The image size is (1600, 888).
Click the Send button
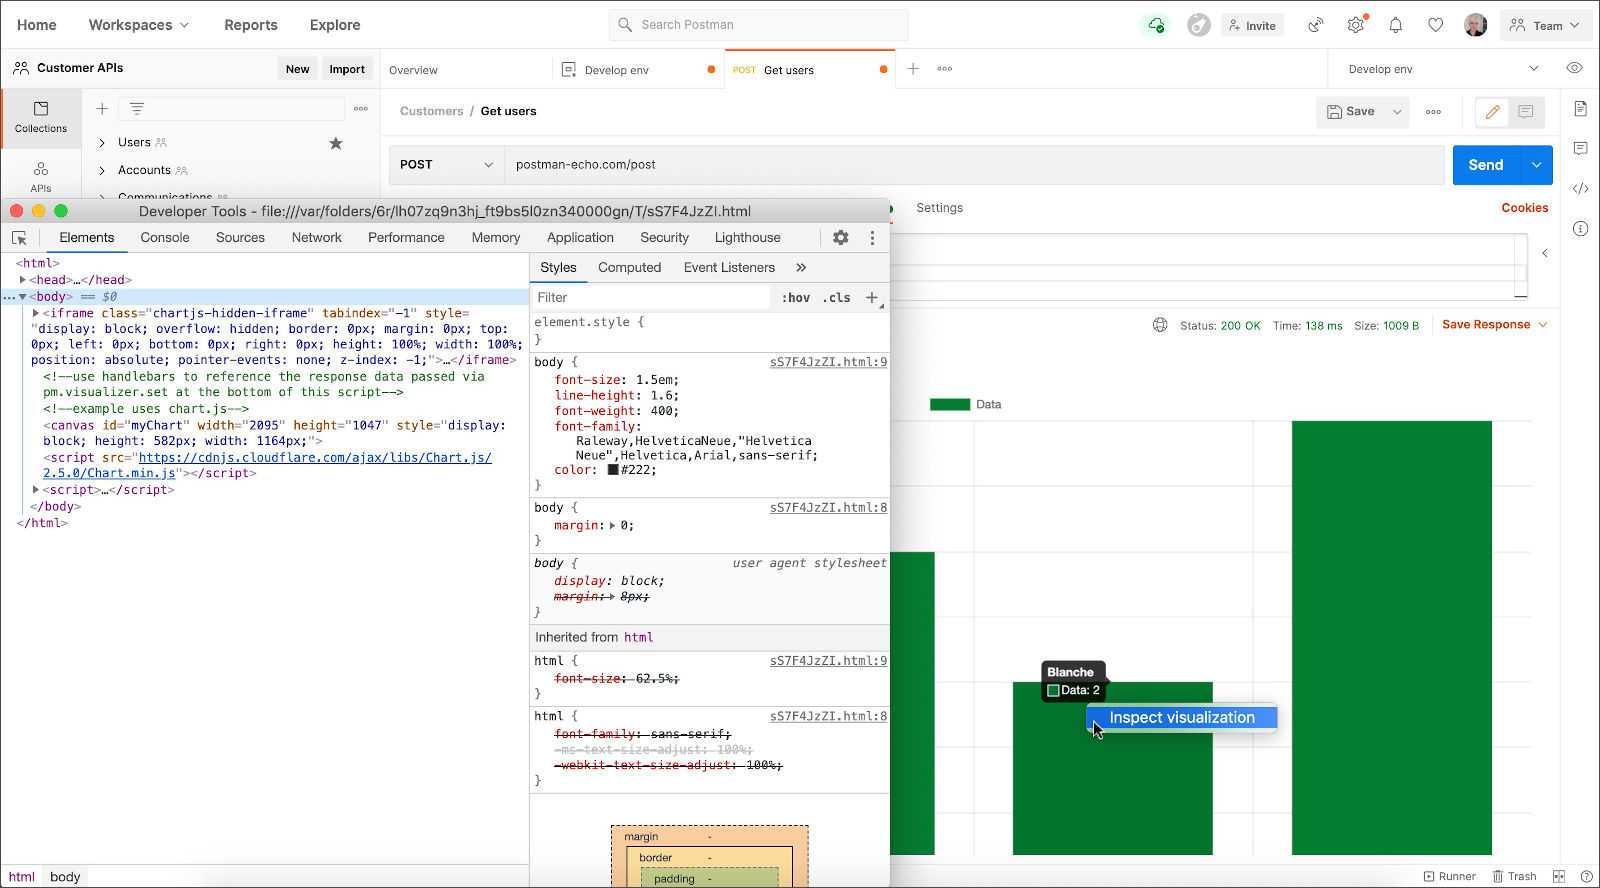[x=1486, y=165]
